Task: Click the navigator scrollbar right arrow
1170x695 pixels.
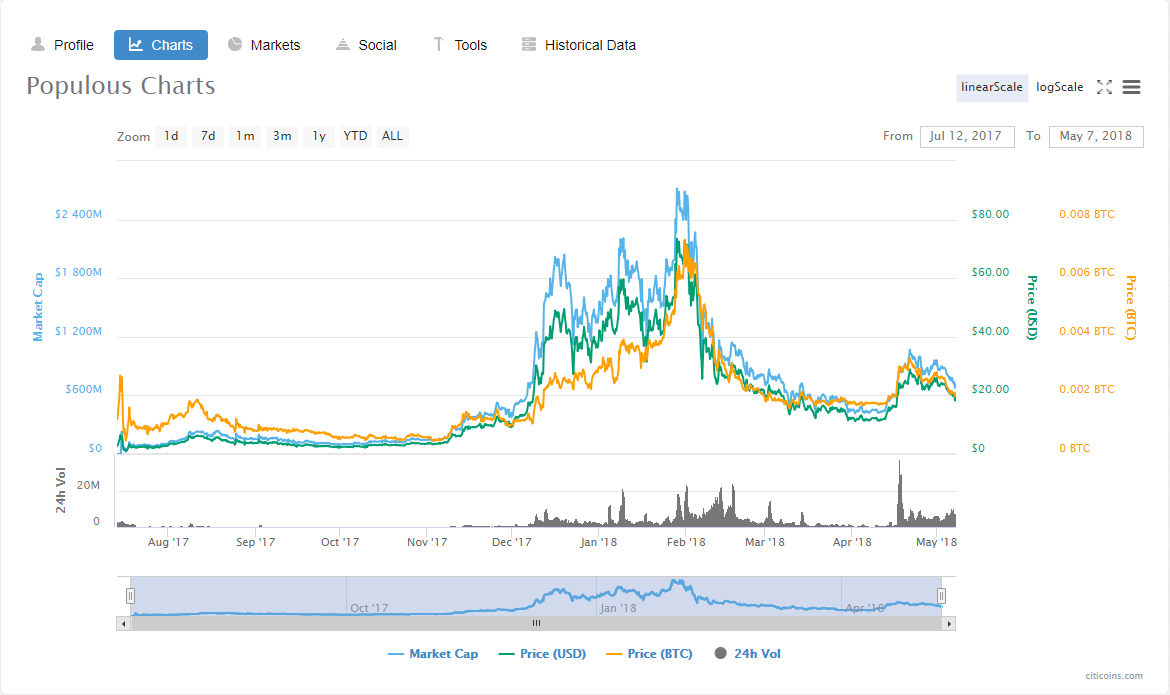Action: click(949, 623)
